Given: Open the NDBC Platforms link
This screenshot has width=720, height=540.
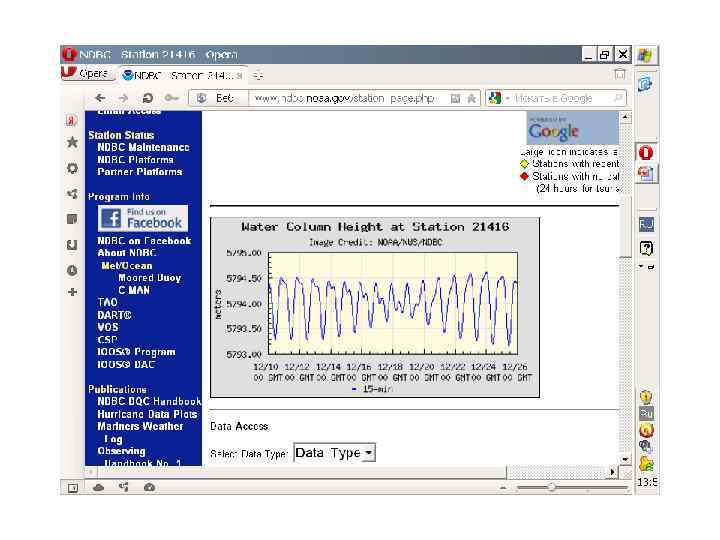Looking at the screenshot, I should tap(135, 160).
